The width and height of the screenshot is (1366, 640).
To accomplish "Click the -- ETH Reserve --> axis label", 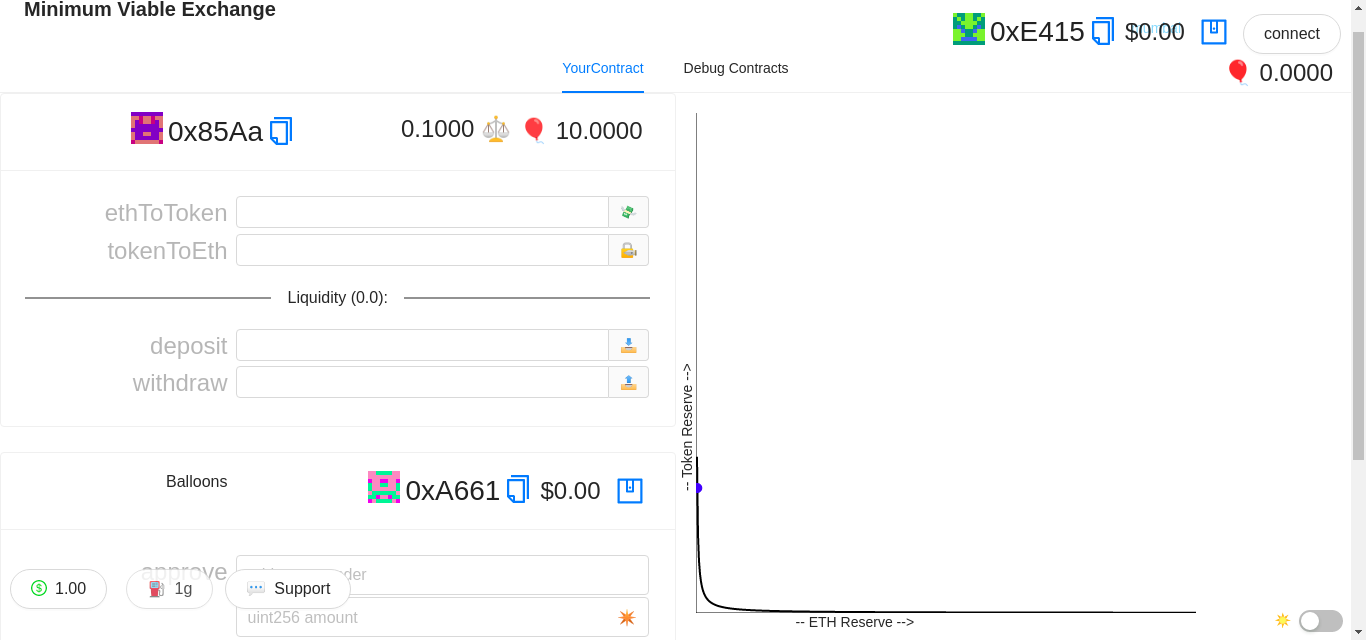I will 855,622.
